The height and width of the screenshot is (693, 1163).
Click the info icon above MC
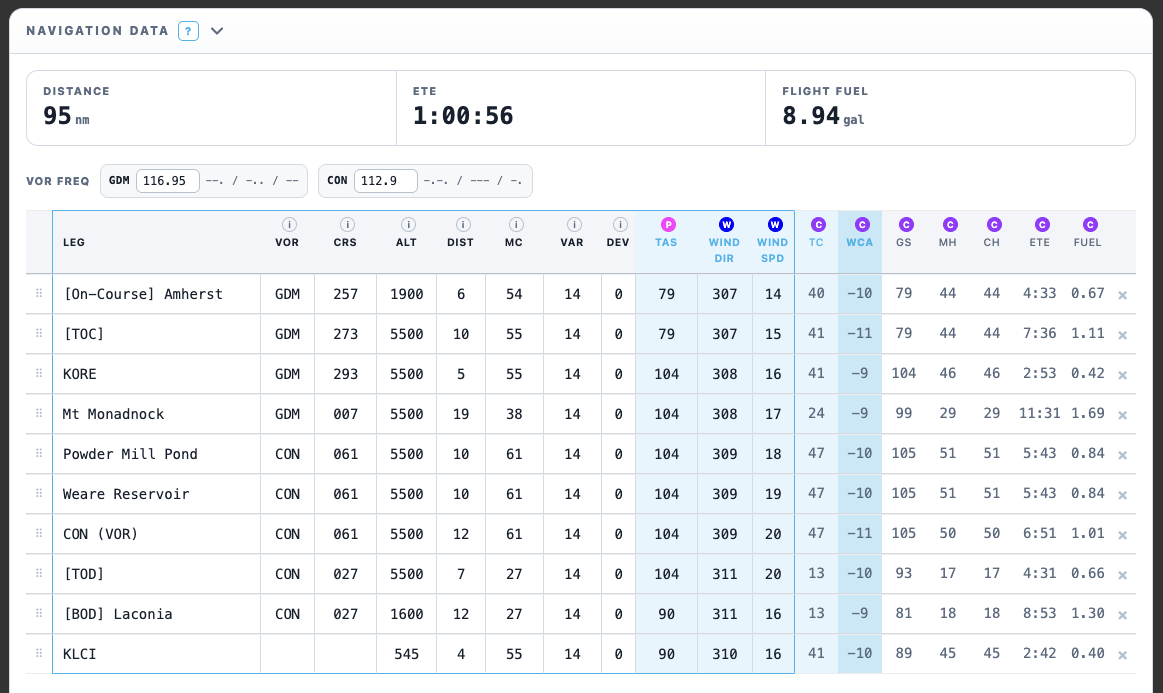tap(516, 224)
